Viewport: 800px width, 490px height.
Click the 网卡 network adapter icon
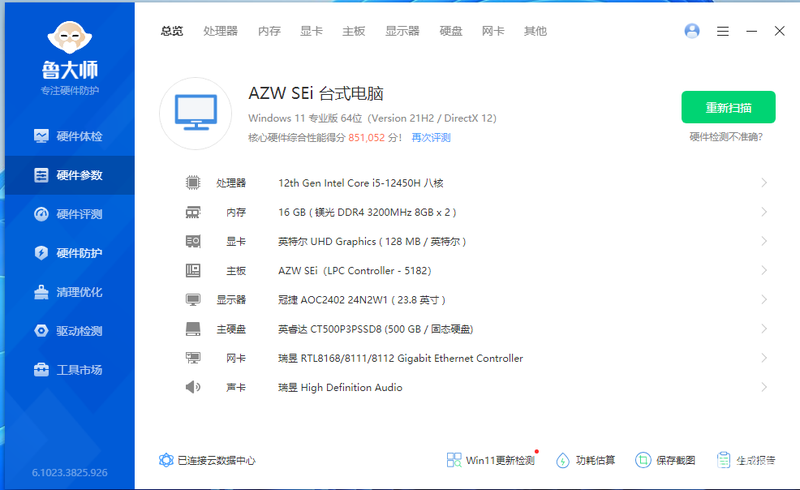pos(193,358)
